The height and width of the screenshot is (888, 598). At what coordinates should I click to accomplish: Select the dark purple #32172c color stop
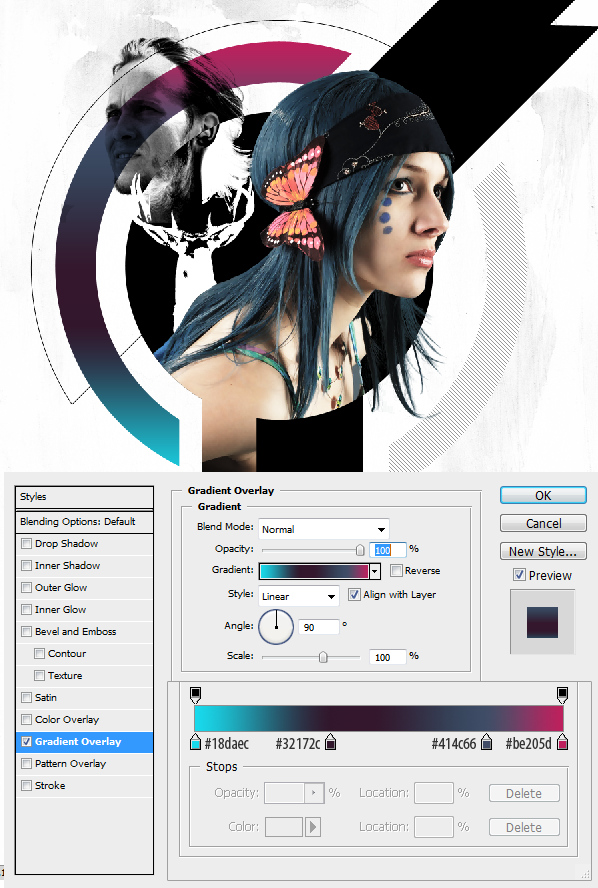[x=331, y=742]
